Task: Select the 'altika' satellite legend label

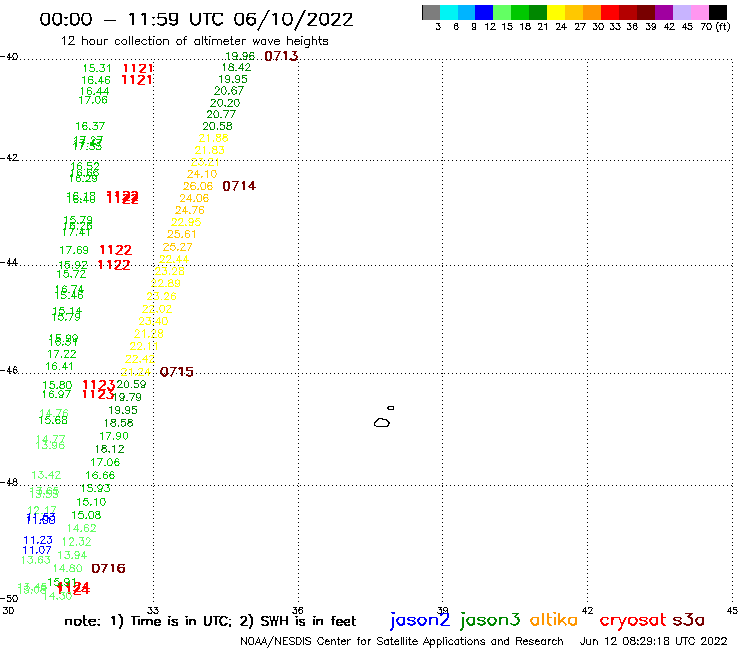Action: pos(554,620)
